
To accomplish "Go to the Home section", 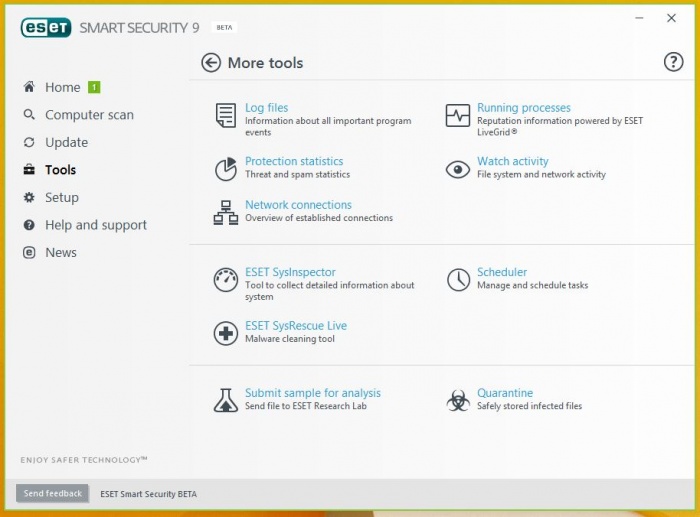I will (63, 87).
